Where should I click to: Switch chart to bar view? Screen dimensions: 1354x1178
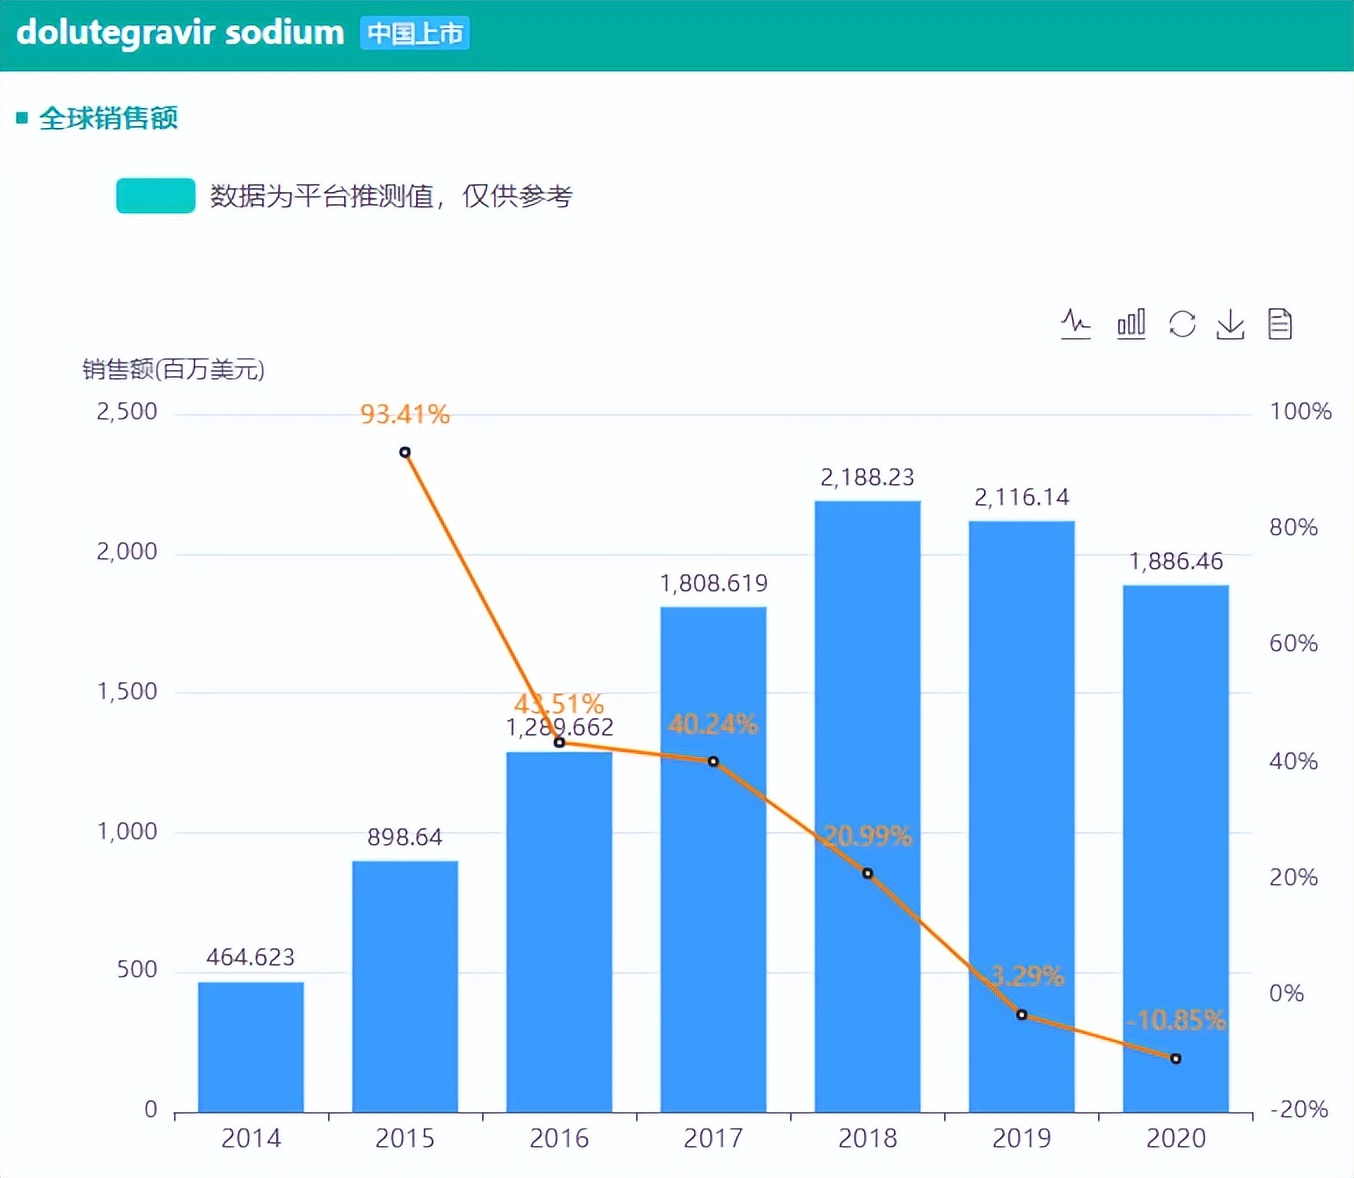pos(1130,324)
